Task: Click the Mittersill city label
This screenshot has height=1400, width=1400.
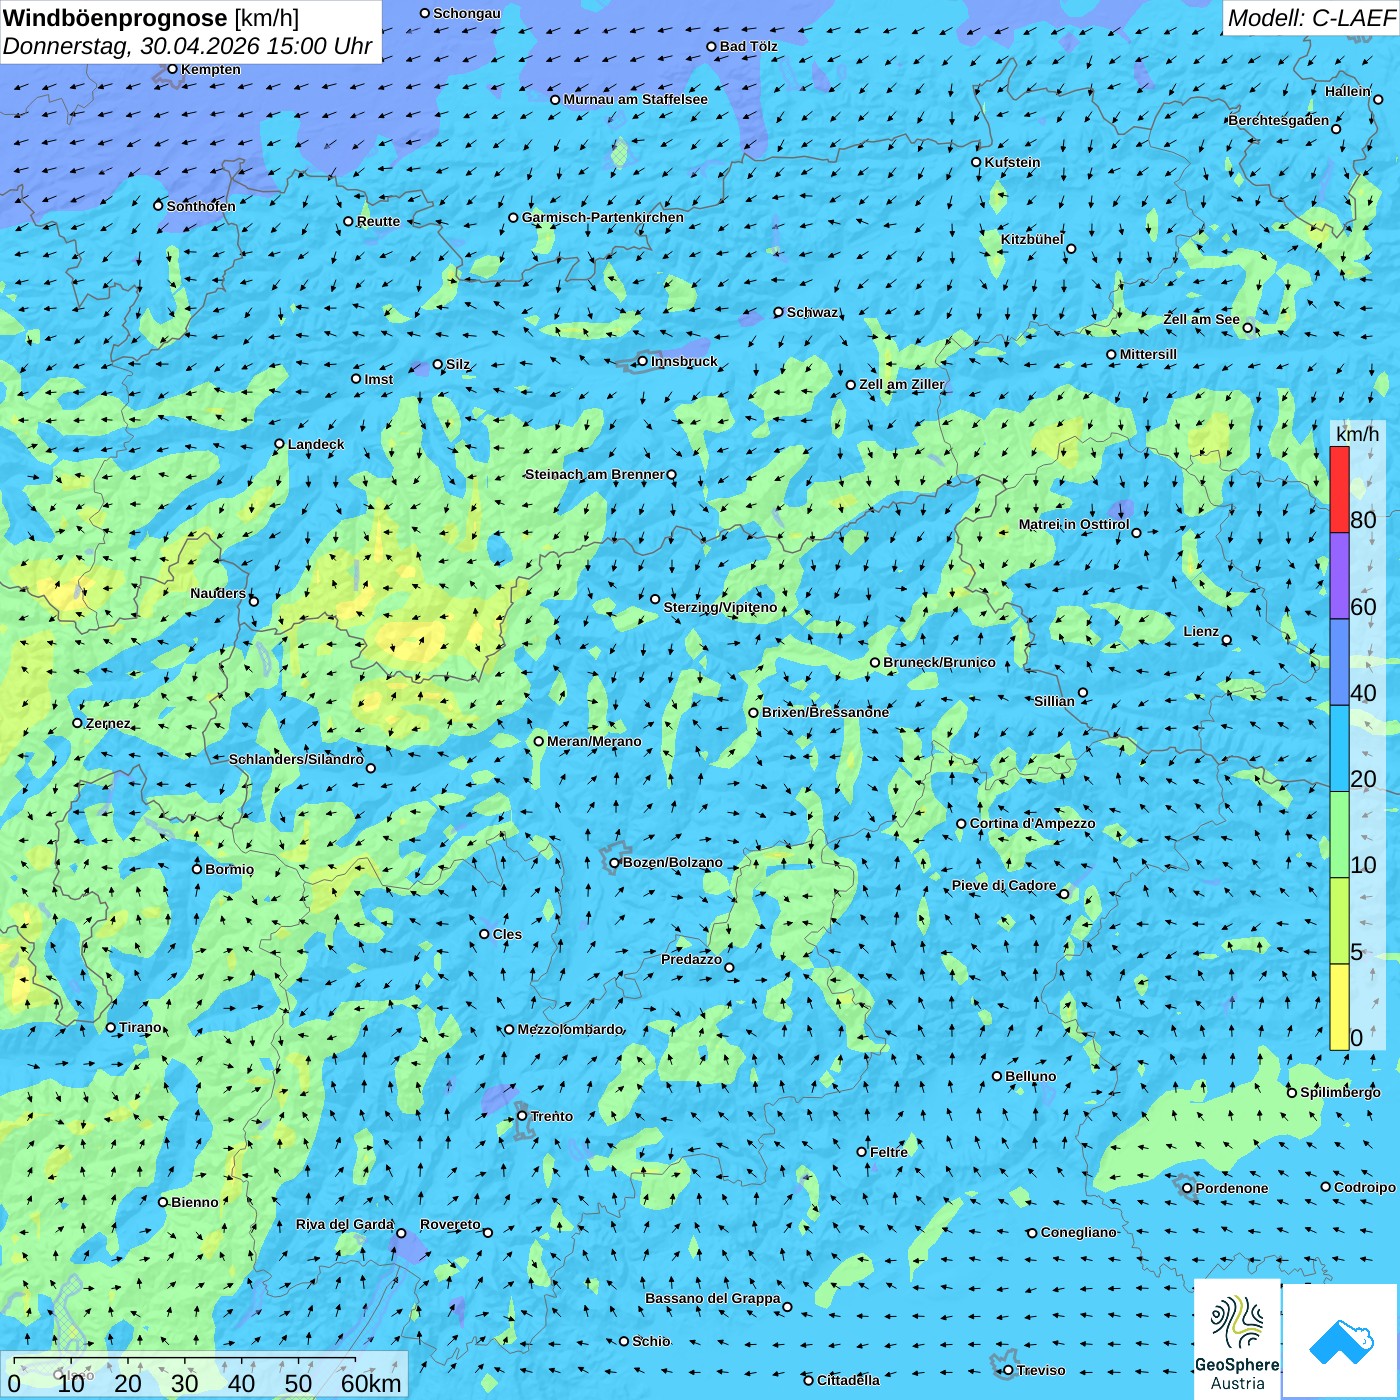Action: click(x=1148, y=354)
